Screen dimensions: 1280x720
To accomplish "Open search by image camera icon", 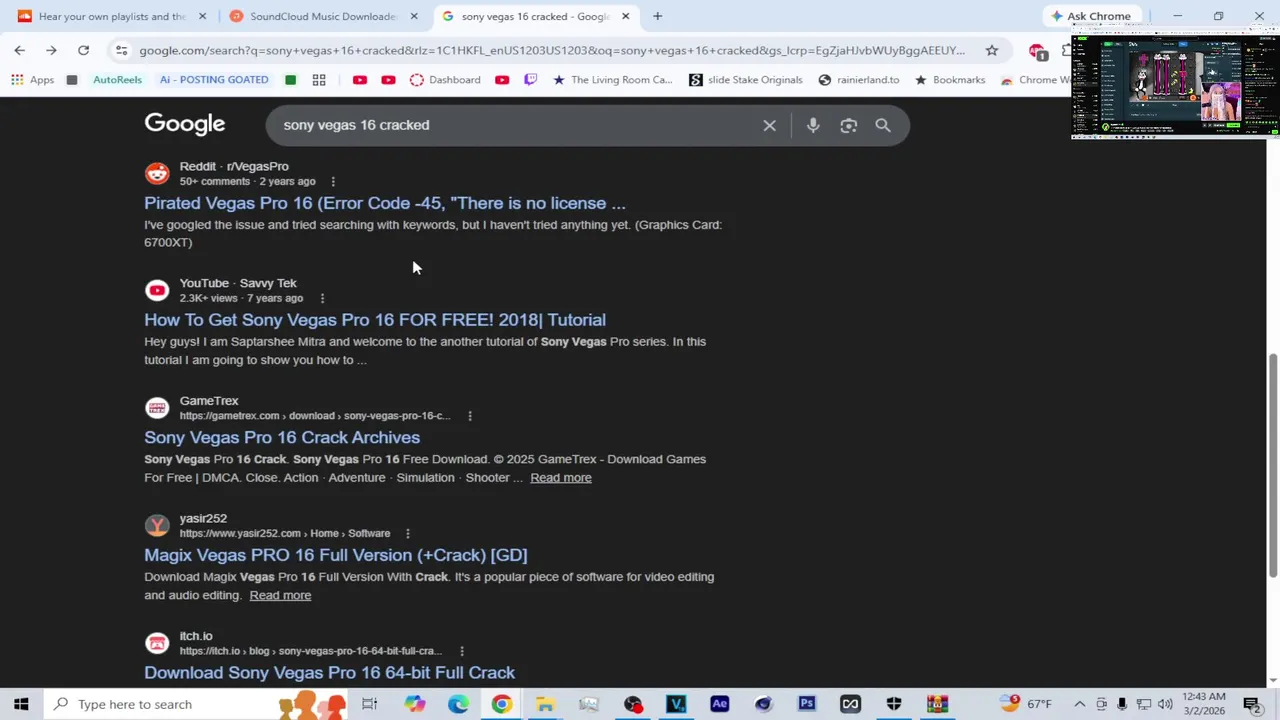I will point(848,125).
